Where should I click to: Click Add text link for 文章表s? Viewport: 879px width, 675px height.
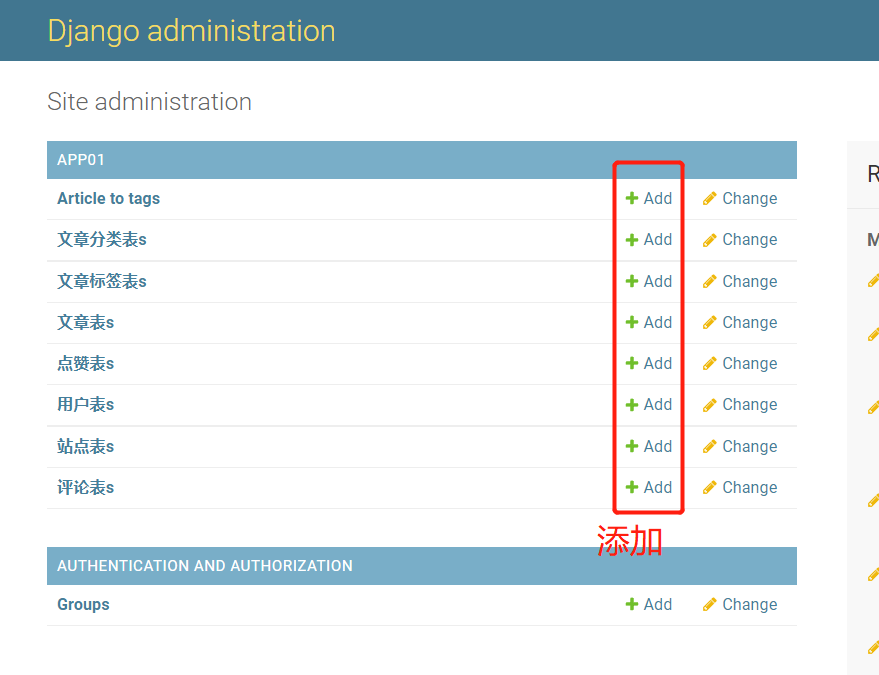pyautogui.click(x=658, y=322)
